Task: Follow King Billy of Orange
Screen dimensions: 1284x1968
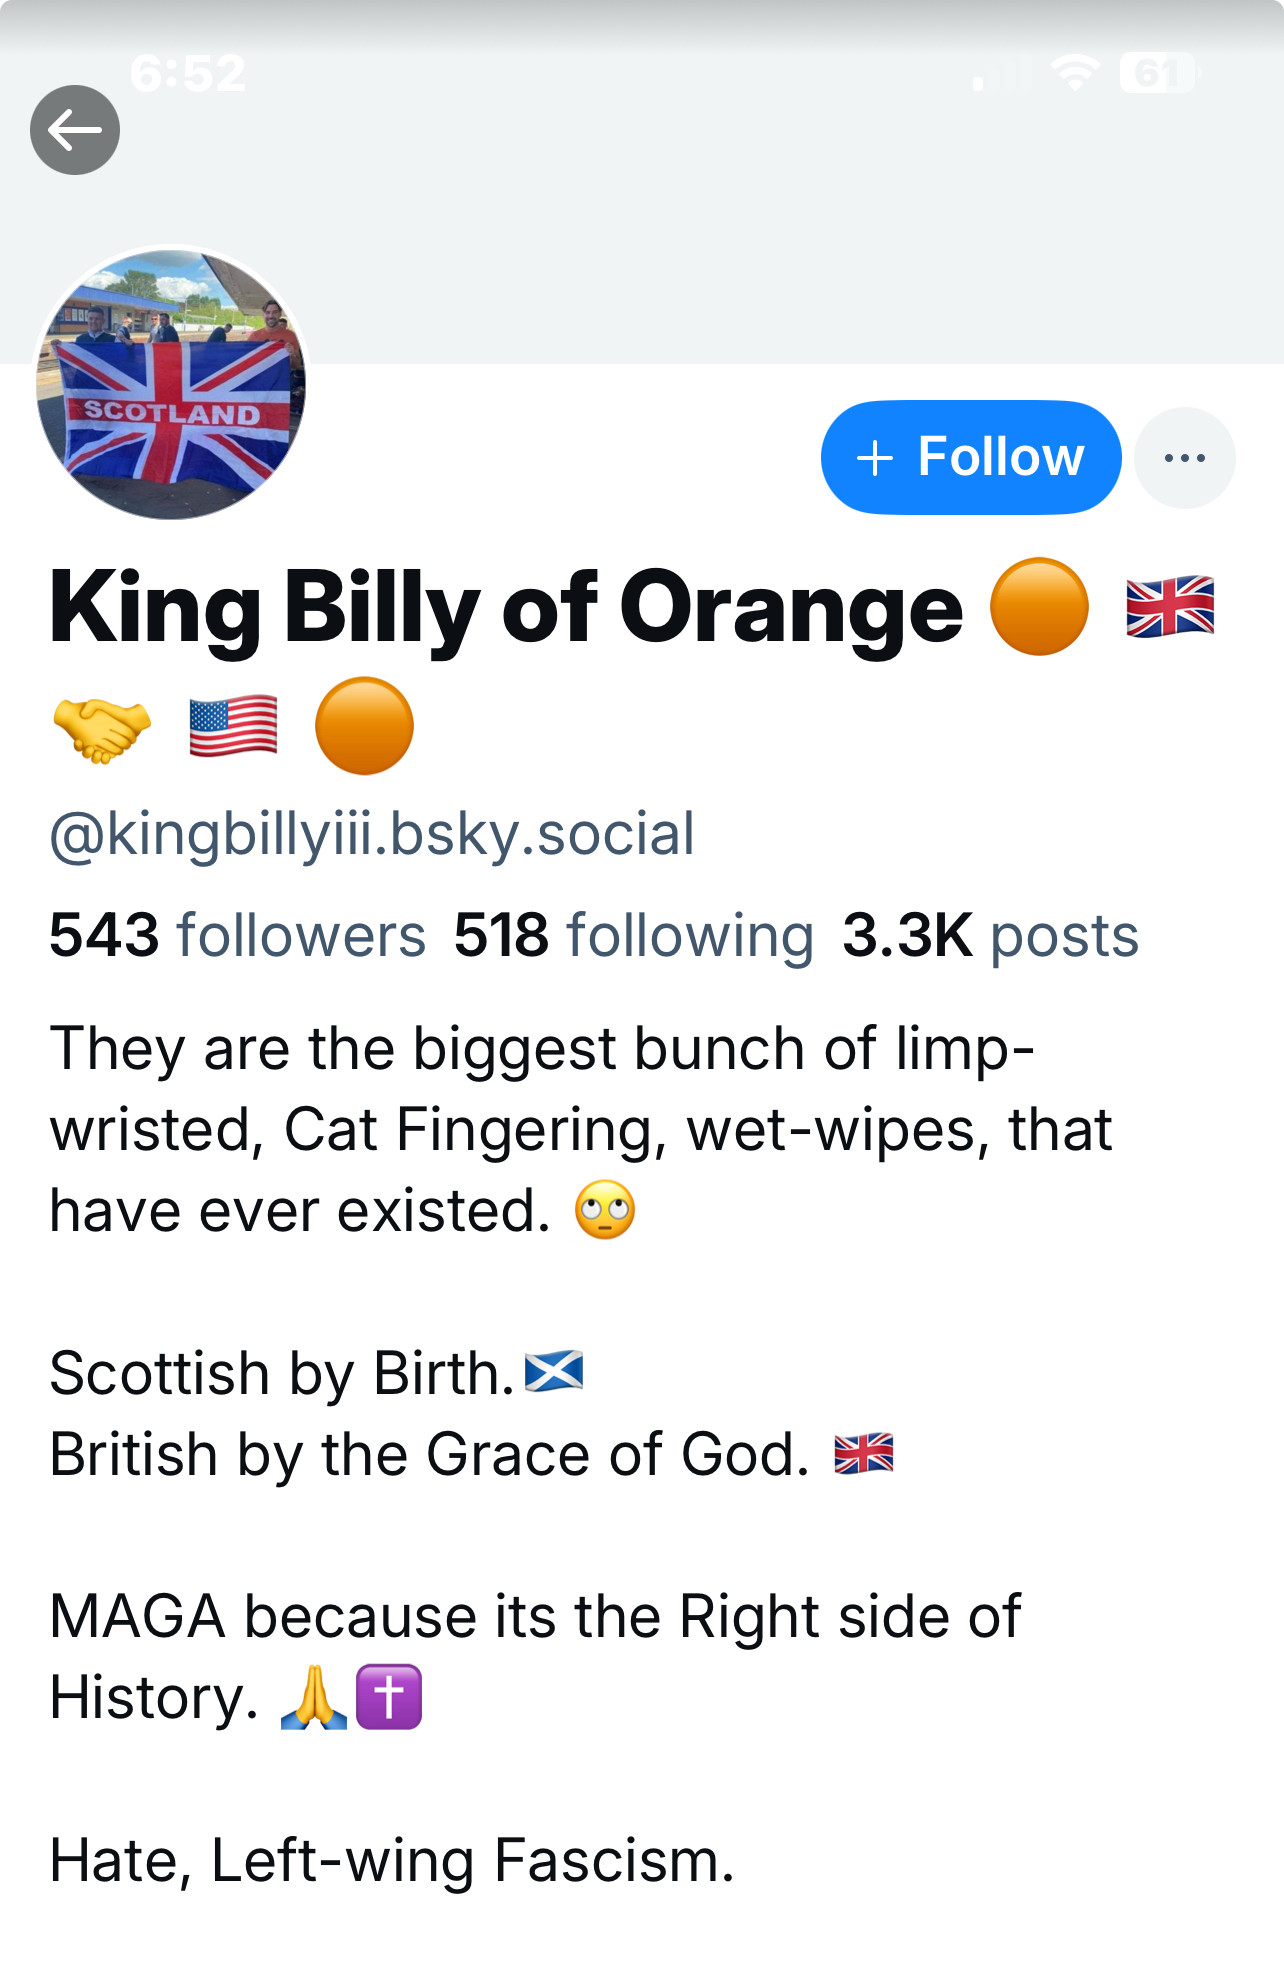Action: [x=971, y=458]
